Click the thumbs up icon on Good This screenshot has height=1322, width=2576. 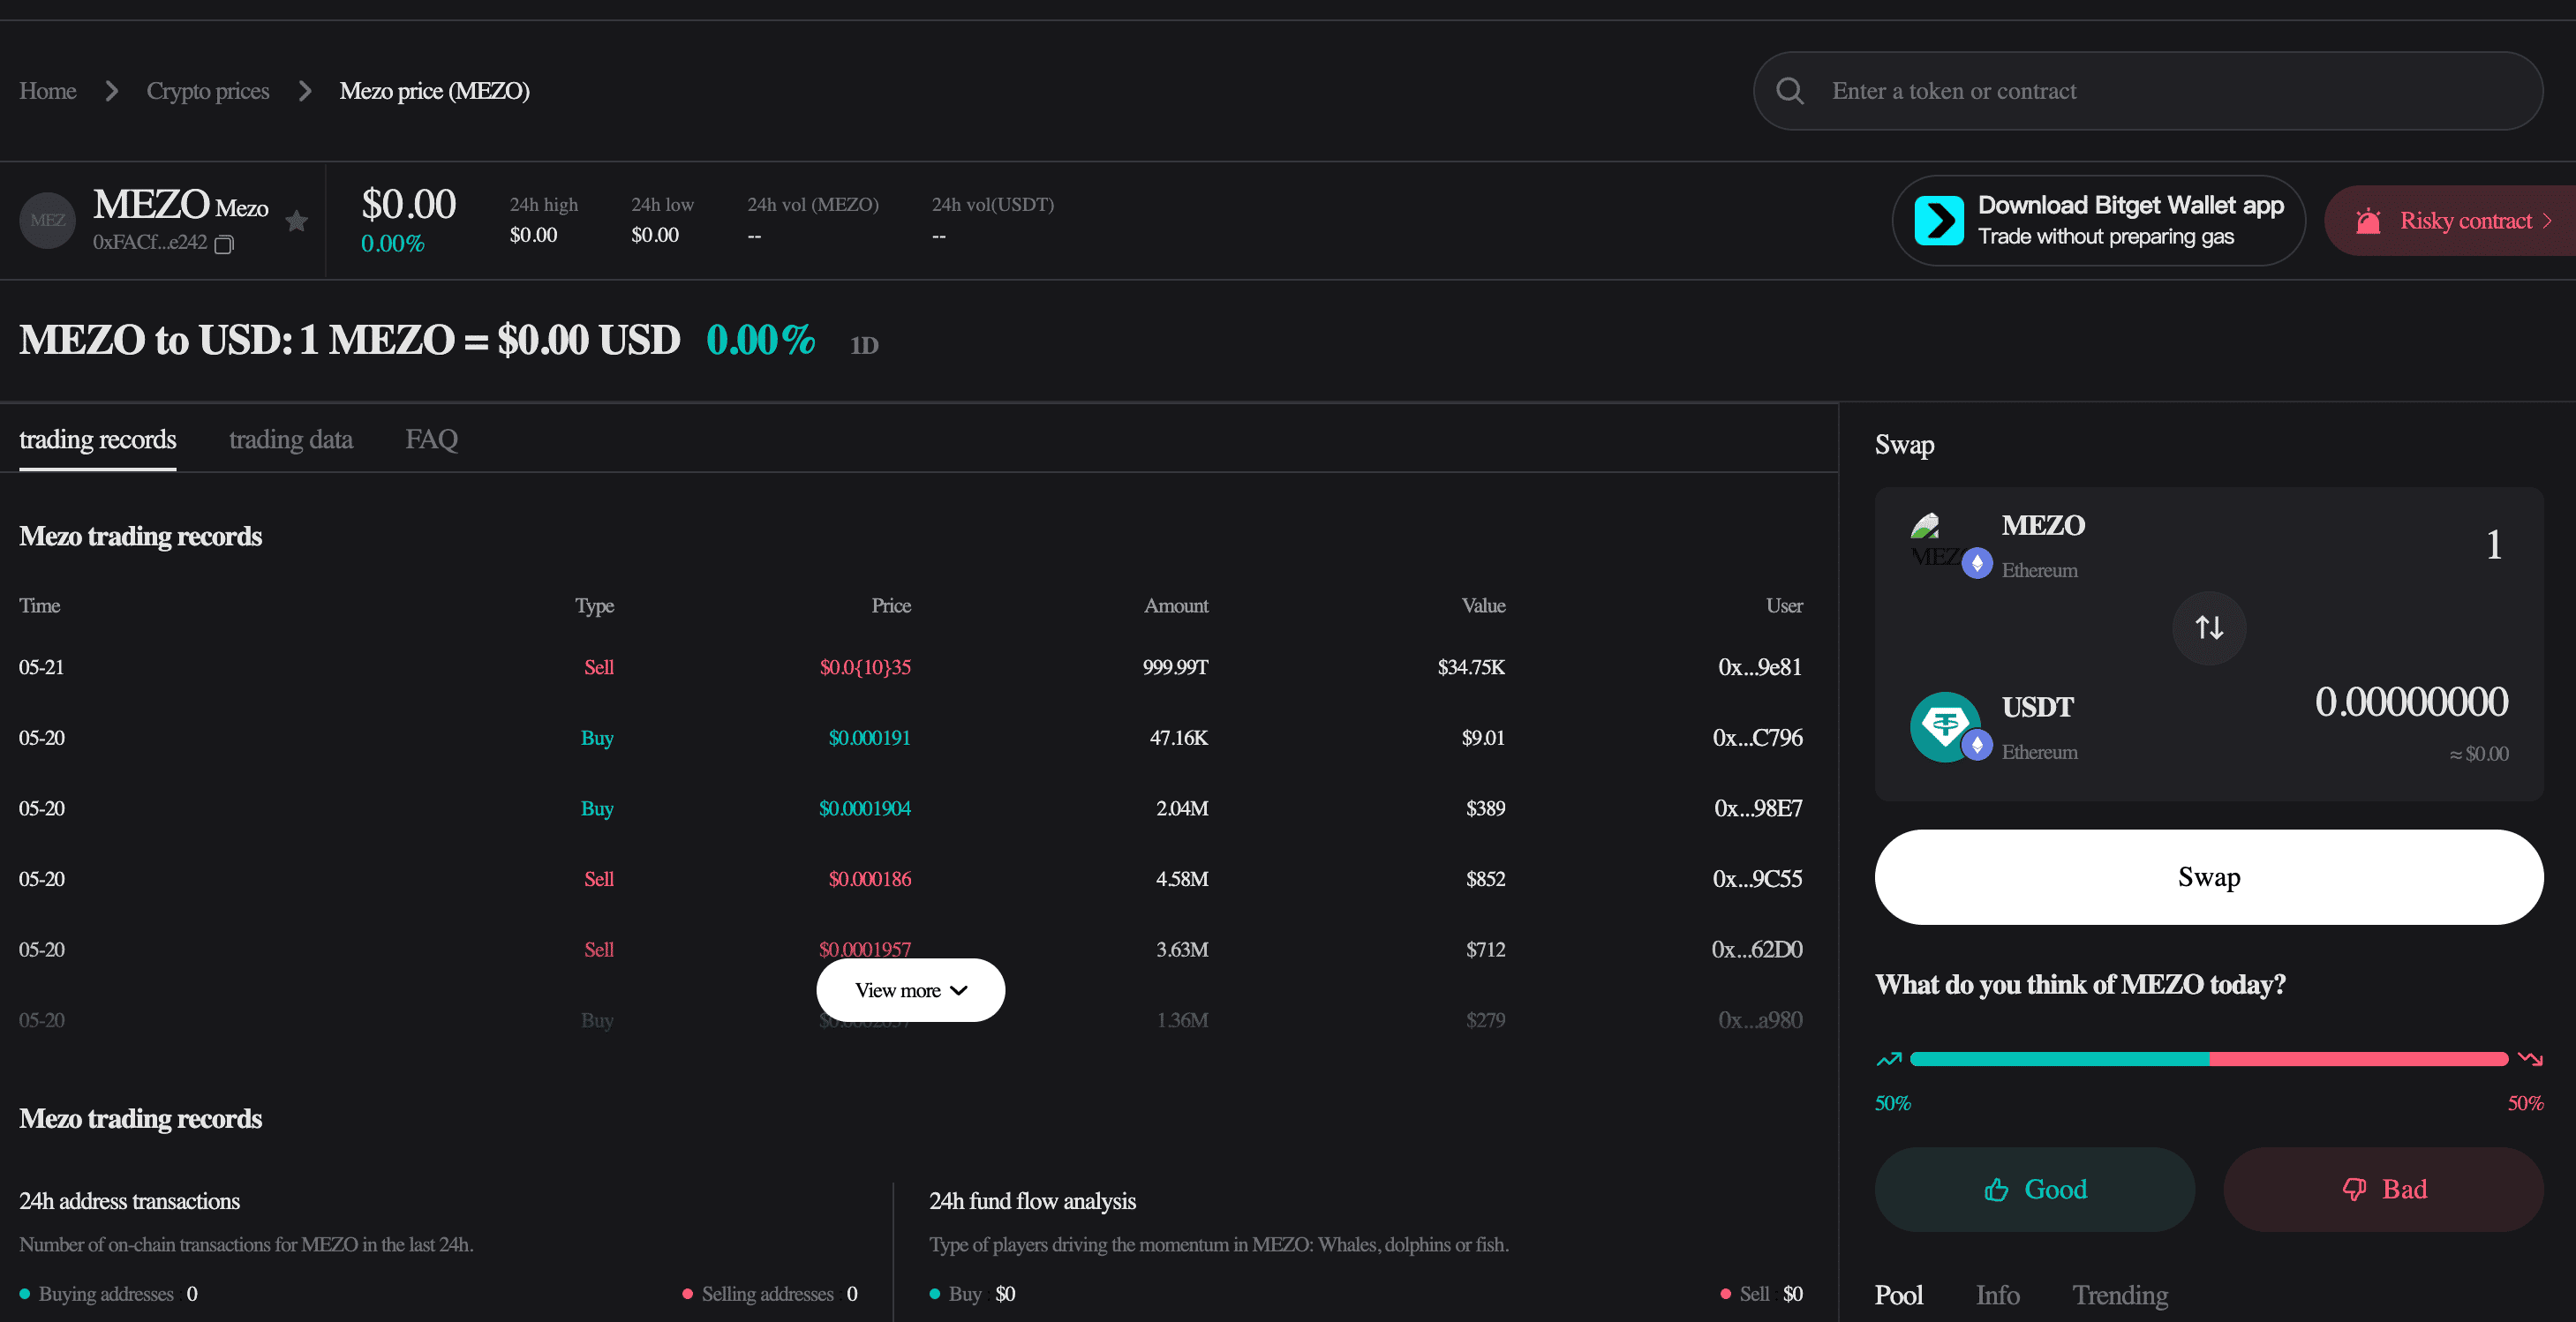point(1996,1189)
